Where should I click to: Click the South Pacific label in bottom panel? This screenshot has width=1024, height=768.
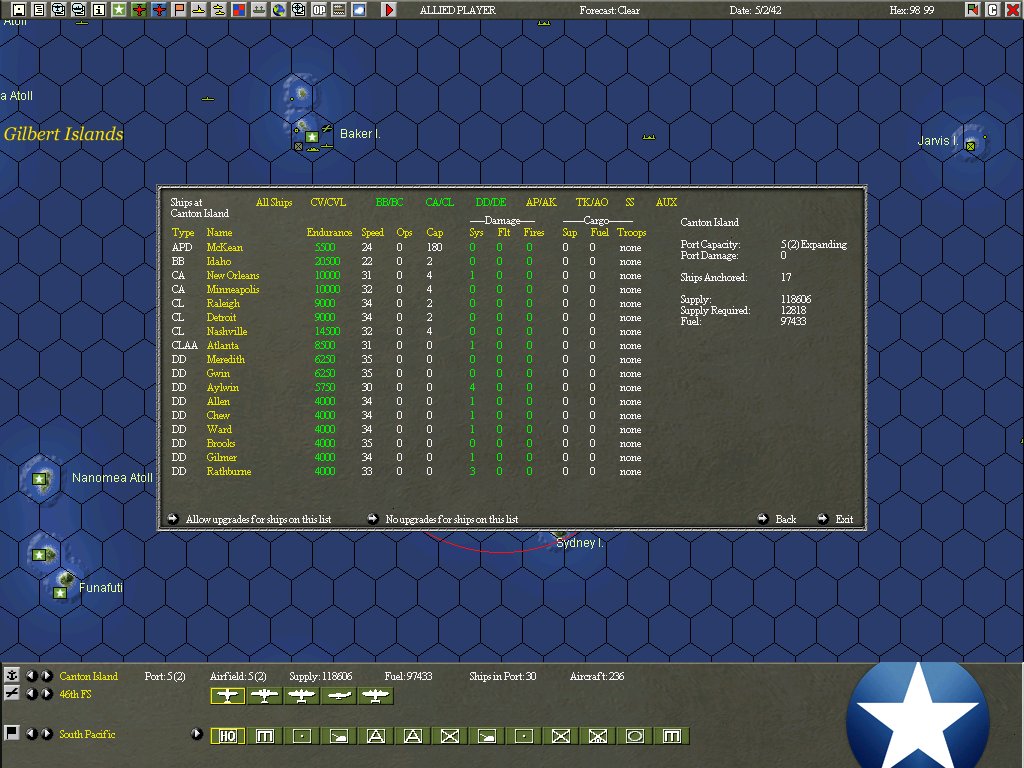(x=88, y=734)
